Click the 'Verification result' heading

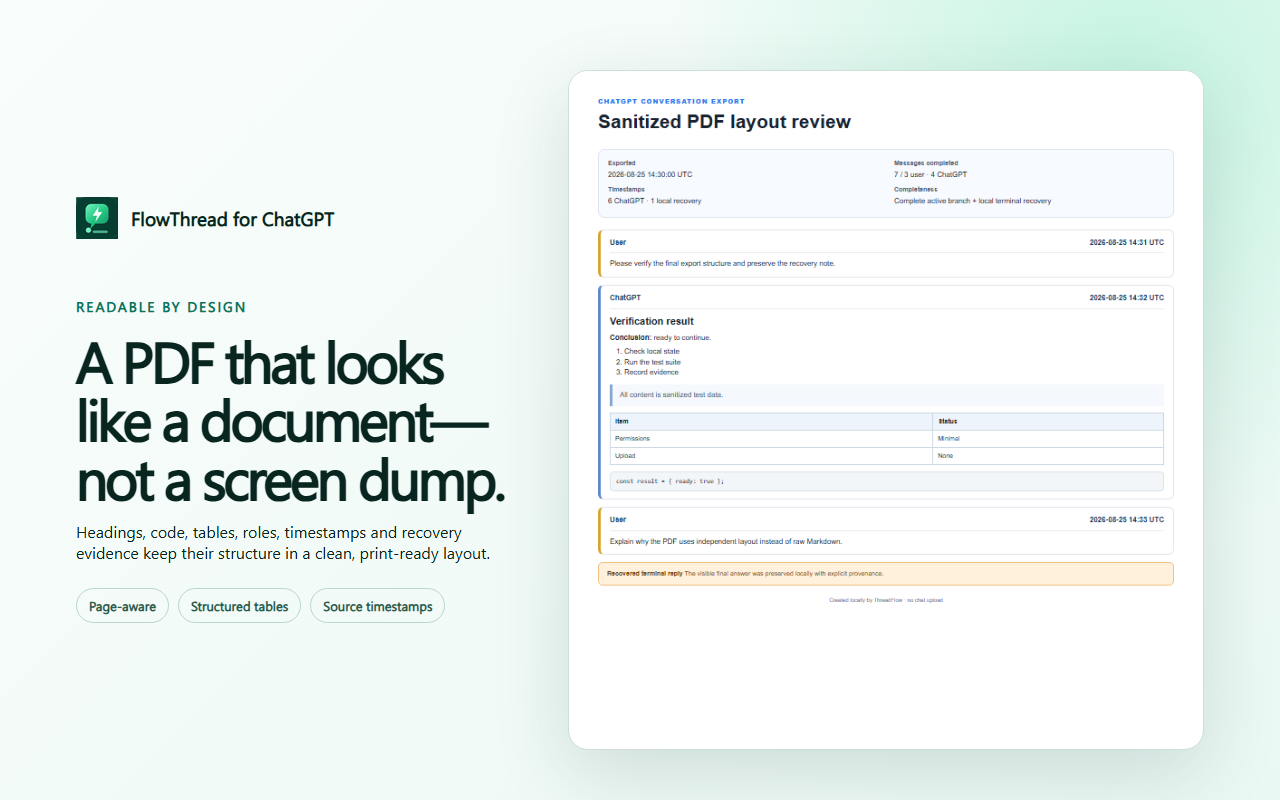click(x=651, y=321)
